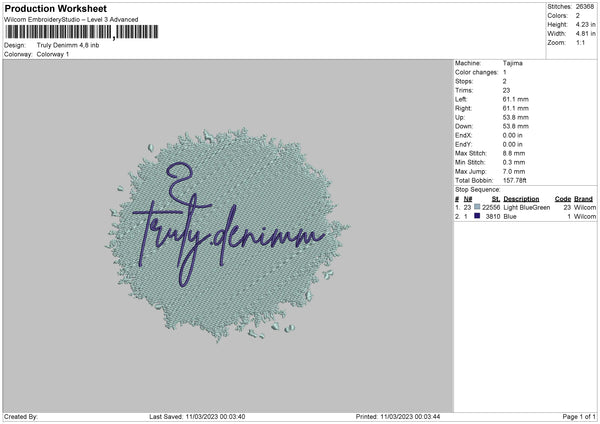Click the stitch count 3810 in row 2

point(493,216)
